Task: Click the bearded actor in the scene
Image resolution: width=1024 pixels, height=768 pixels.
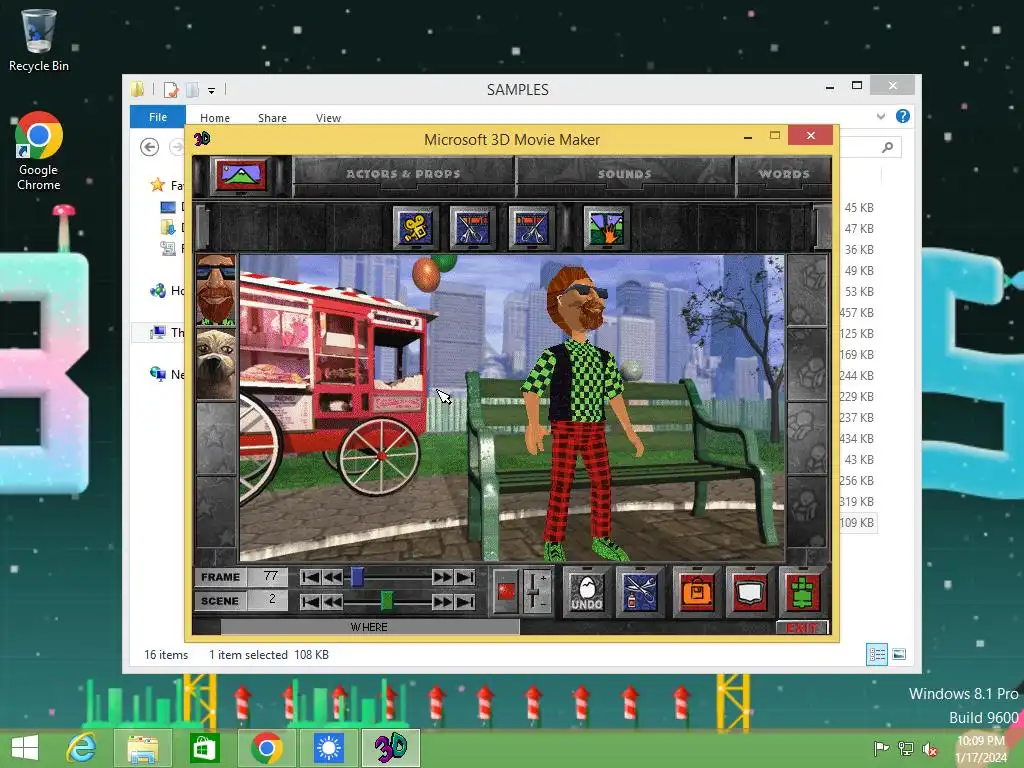Action: [x=580, y=413]
